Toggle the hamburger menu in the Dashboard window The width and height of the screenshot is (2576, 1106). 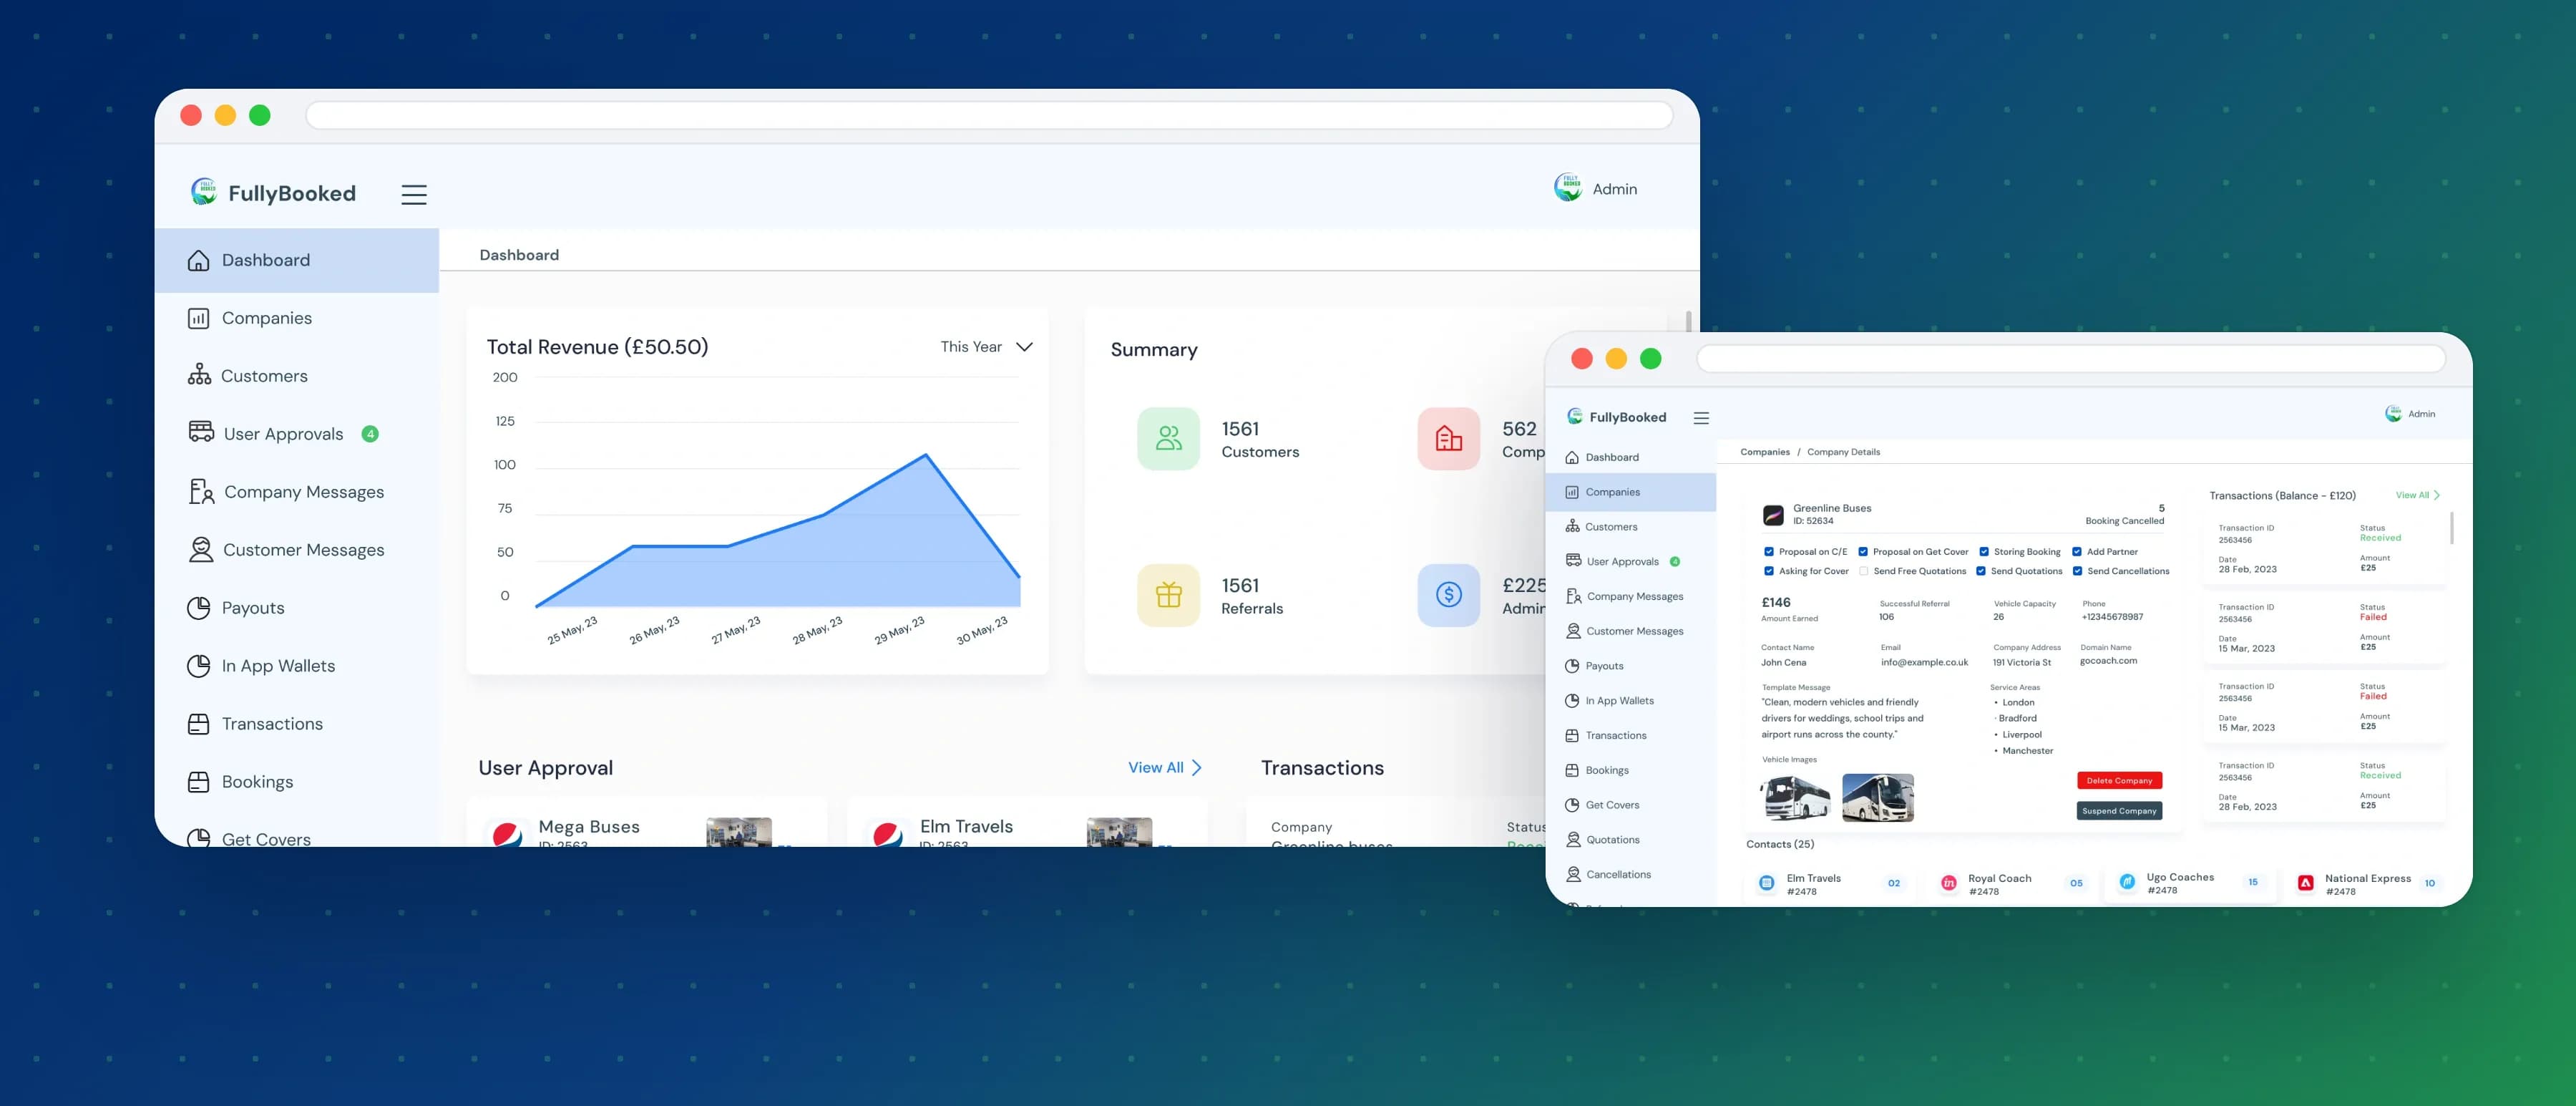tap(414, 194)
